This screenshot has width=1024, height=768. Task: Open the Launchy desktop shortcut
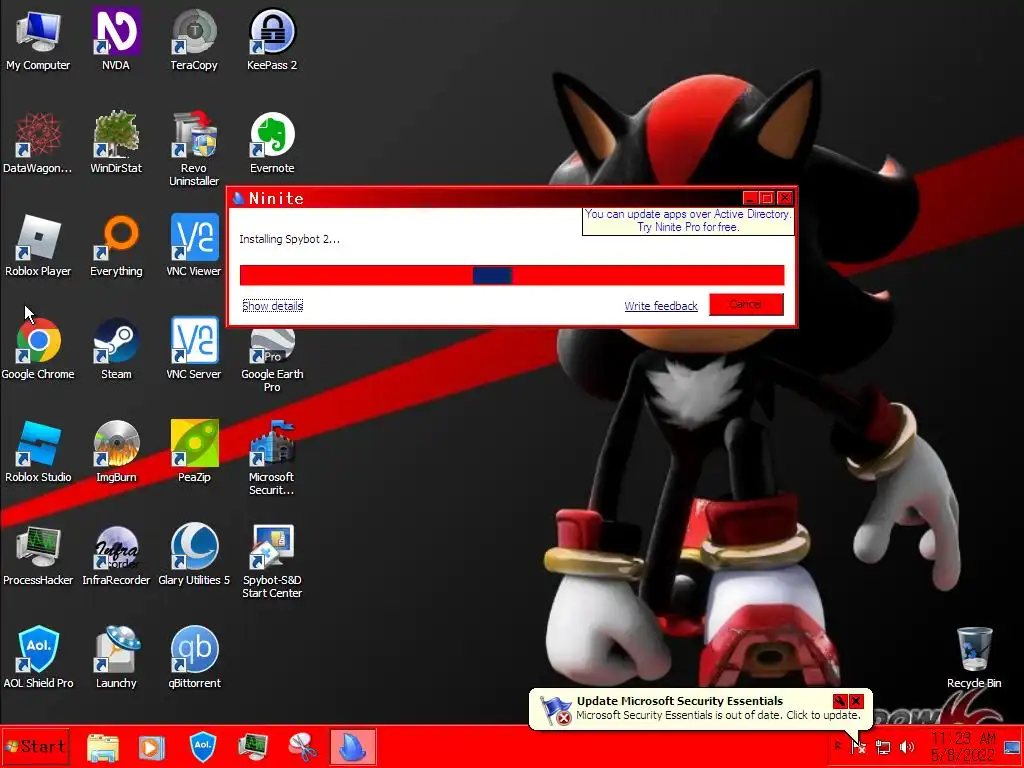pos(116,658)
